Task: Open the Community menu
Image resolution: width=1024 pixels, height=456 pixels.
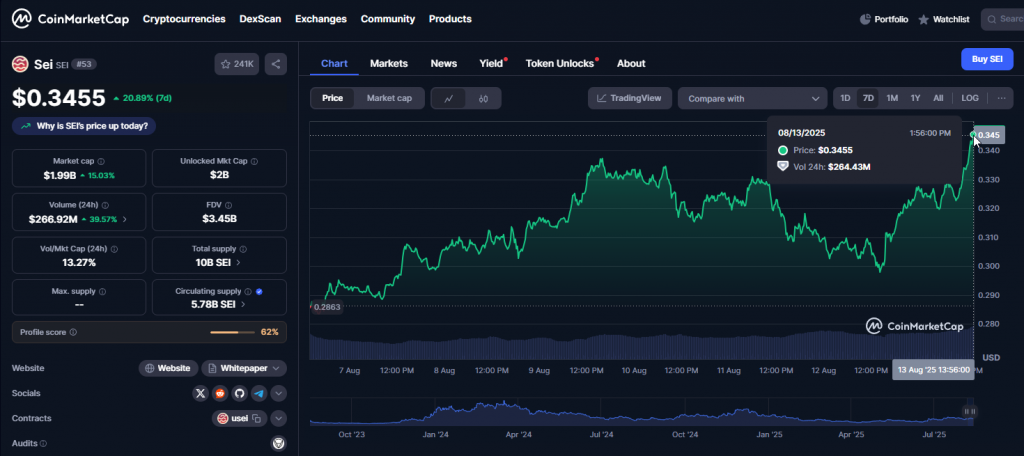Action: pos(387,19)
